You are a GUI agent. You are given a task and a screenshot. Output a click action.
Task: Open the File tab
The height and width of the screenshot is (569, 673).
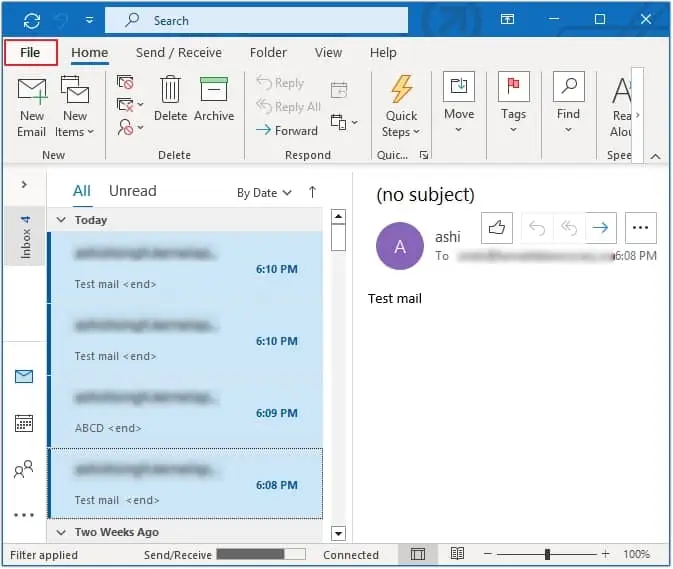(30, 52)
